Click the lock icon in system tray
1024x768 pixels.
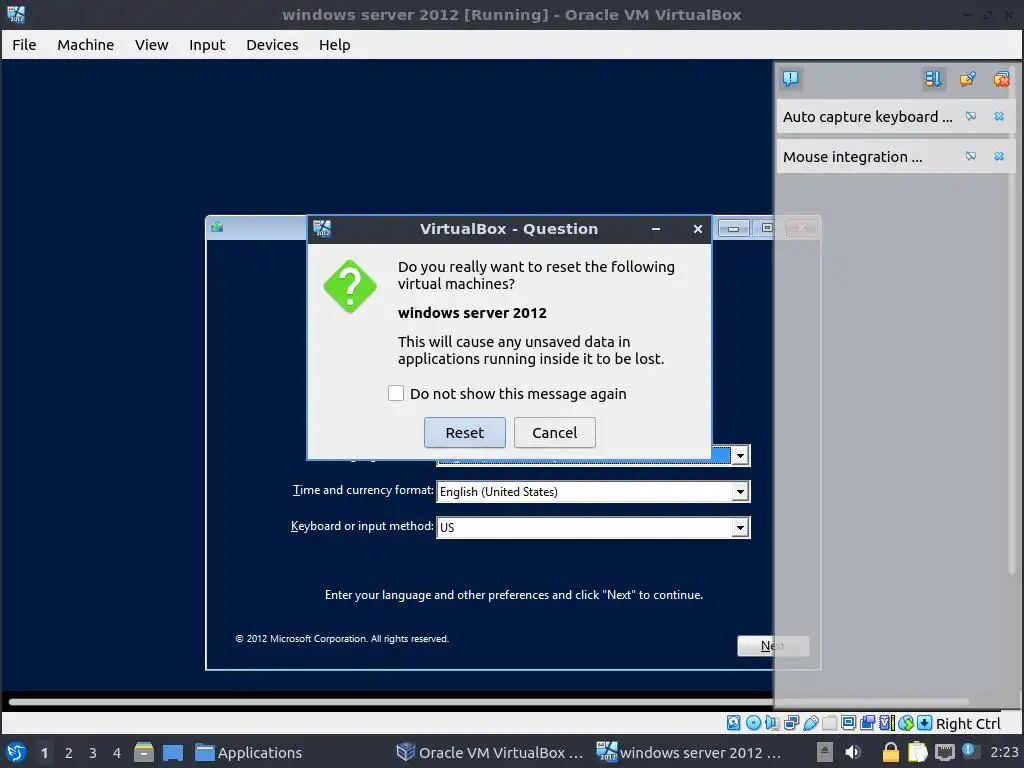[891, 752]
